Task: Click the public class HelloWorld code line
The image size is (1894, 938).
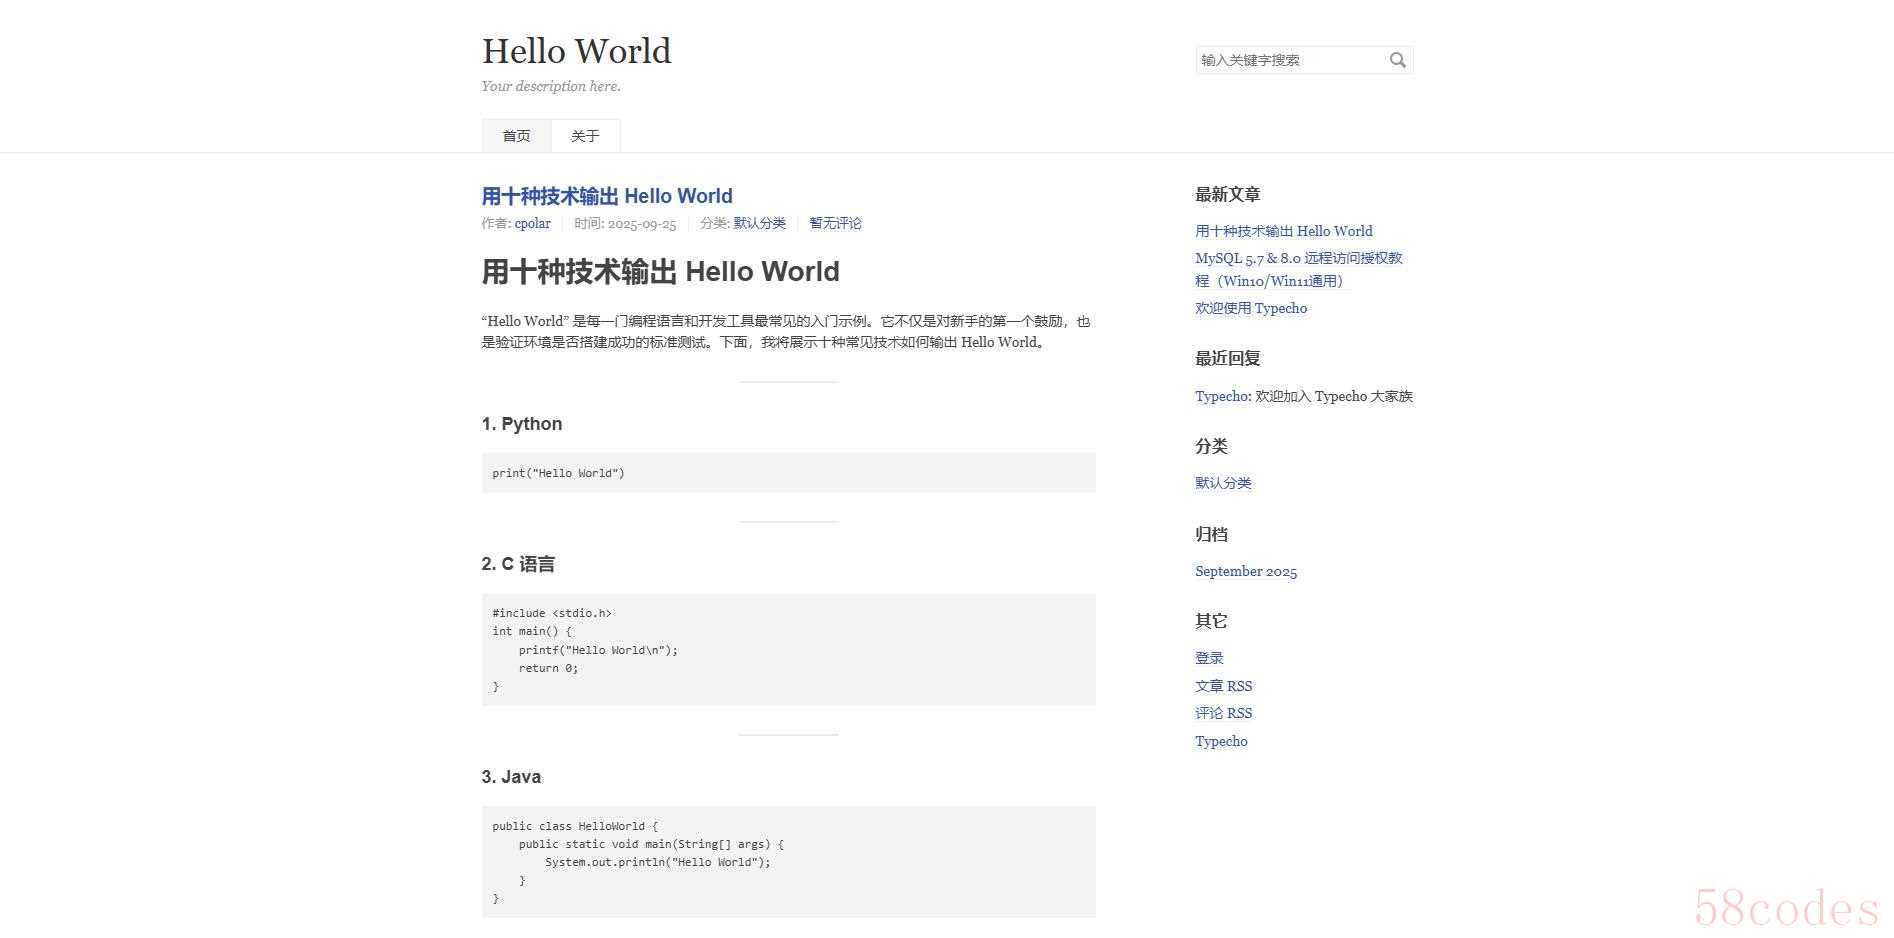Action: (575, 826)
